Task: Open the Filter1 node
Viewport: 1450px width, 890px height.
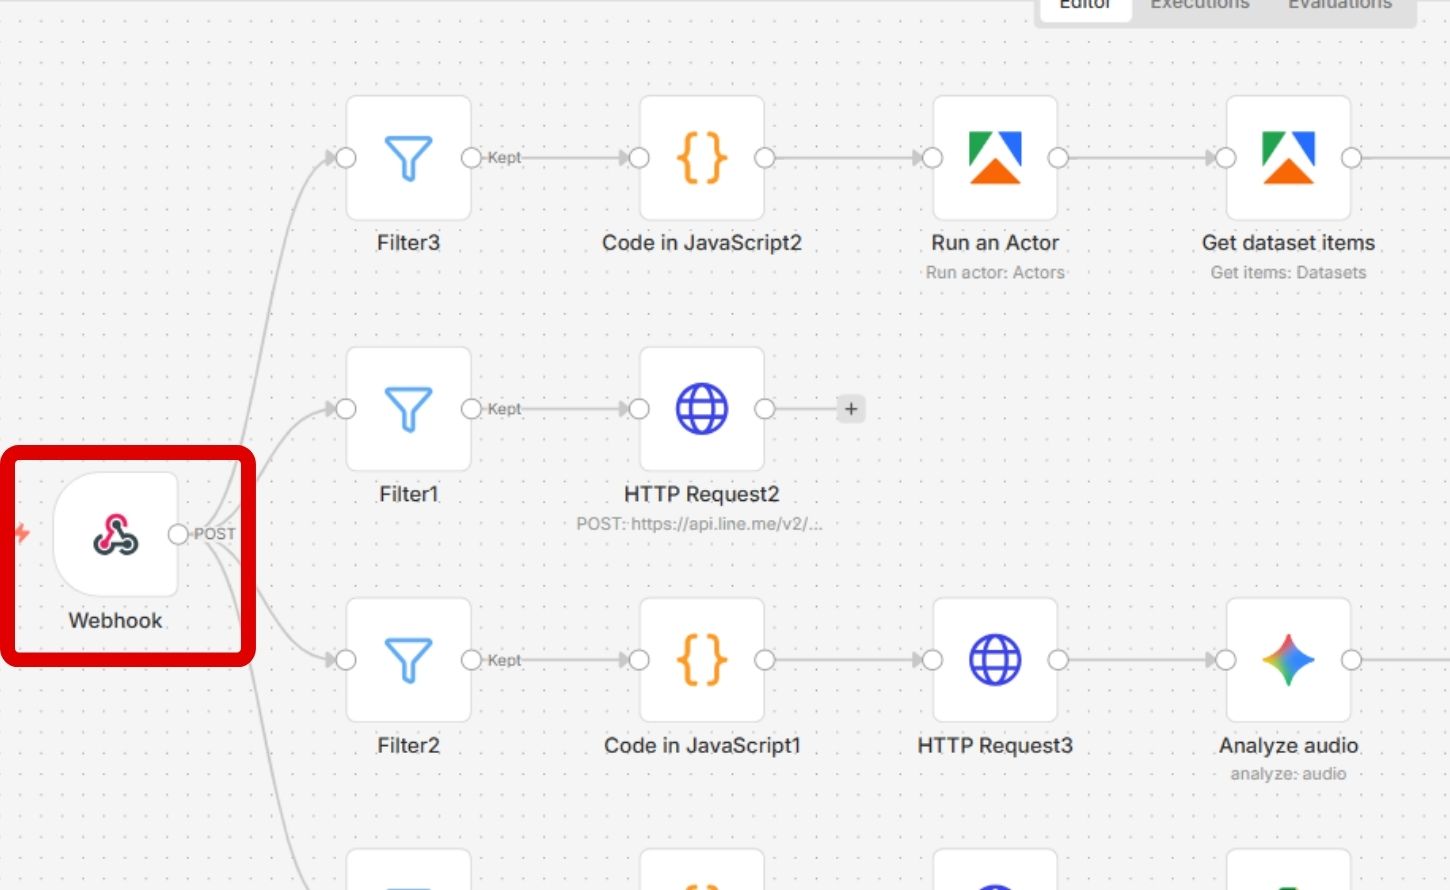Action: pos(408,408)
